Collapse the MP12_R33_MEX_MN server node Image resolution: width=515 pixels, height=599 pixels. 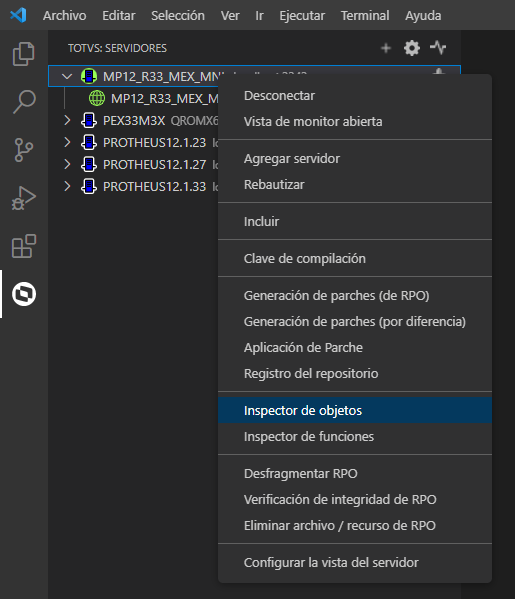click(67, 76)
